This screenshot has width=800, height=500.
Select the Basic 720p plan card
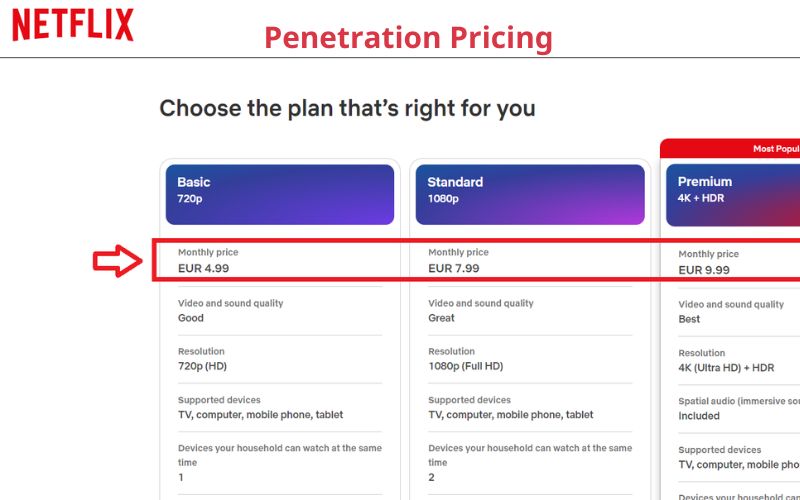pyautogui.click(x=280, y=194)
